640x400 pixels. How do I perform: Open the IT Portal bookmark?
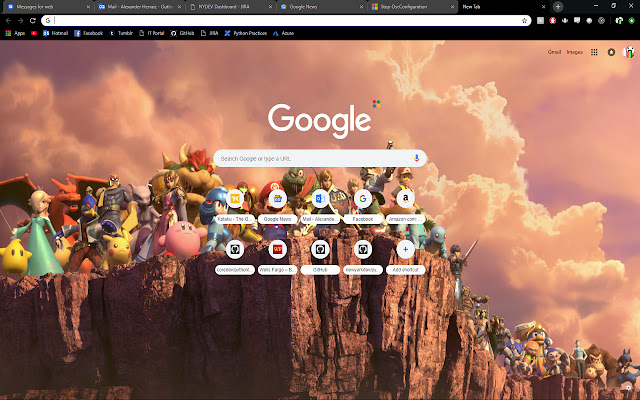[151, 33]
